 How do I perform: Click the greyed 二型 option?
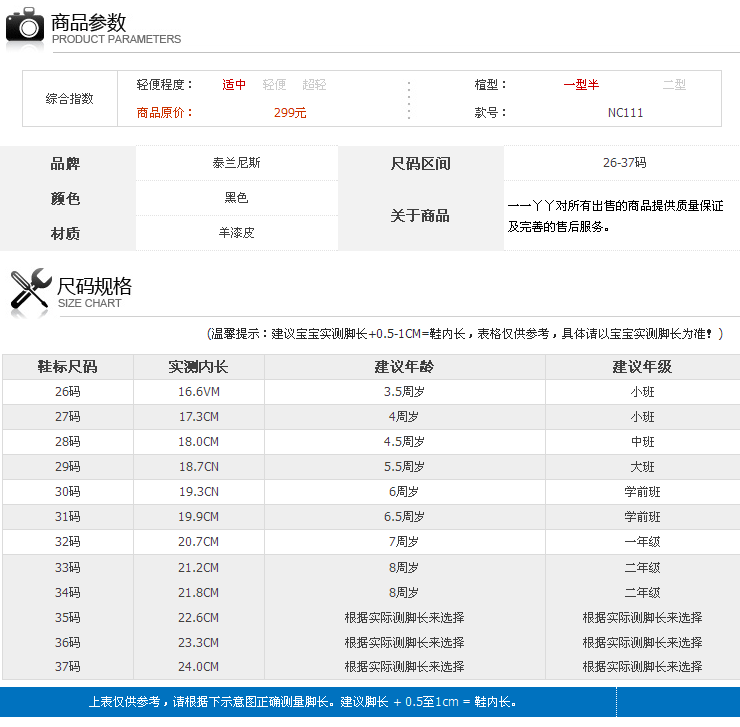(674, 85)
